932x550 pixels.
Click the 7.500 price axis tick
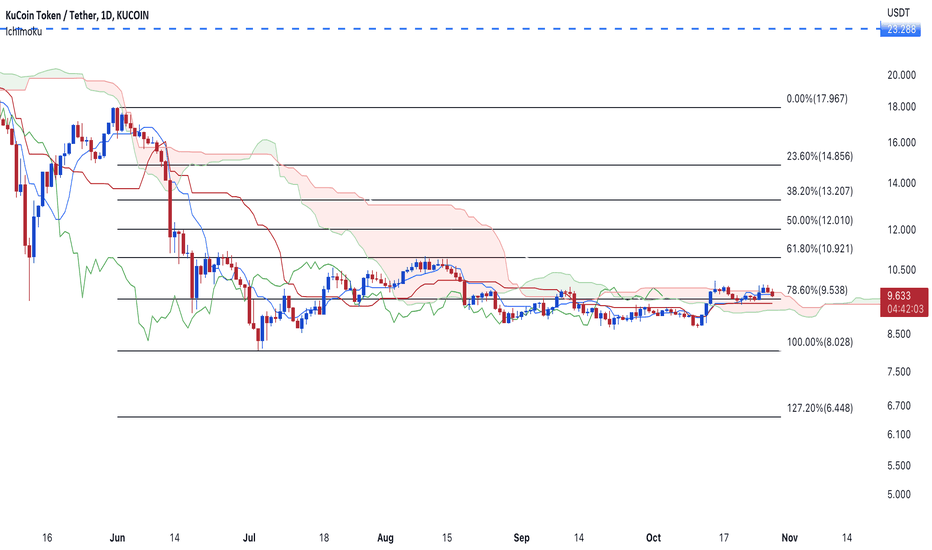click(899, 372)
